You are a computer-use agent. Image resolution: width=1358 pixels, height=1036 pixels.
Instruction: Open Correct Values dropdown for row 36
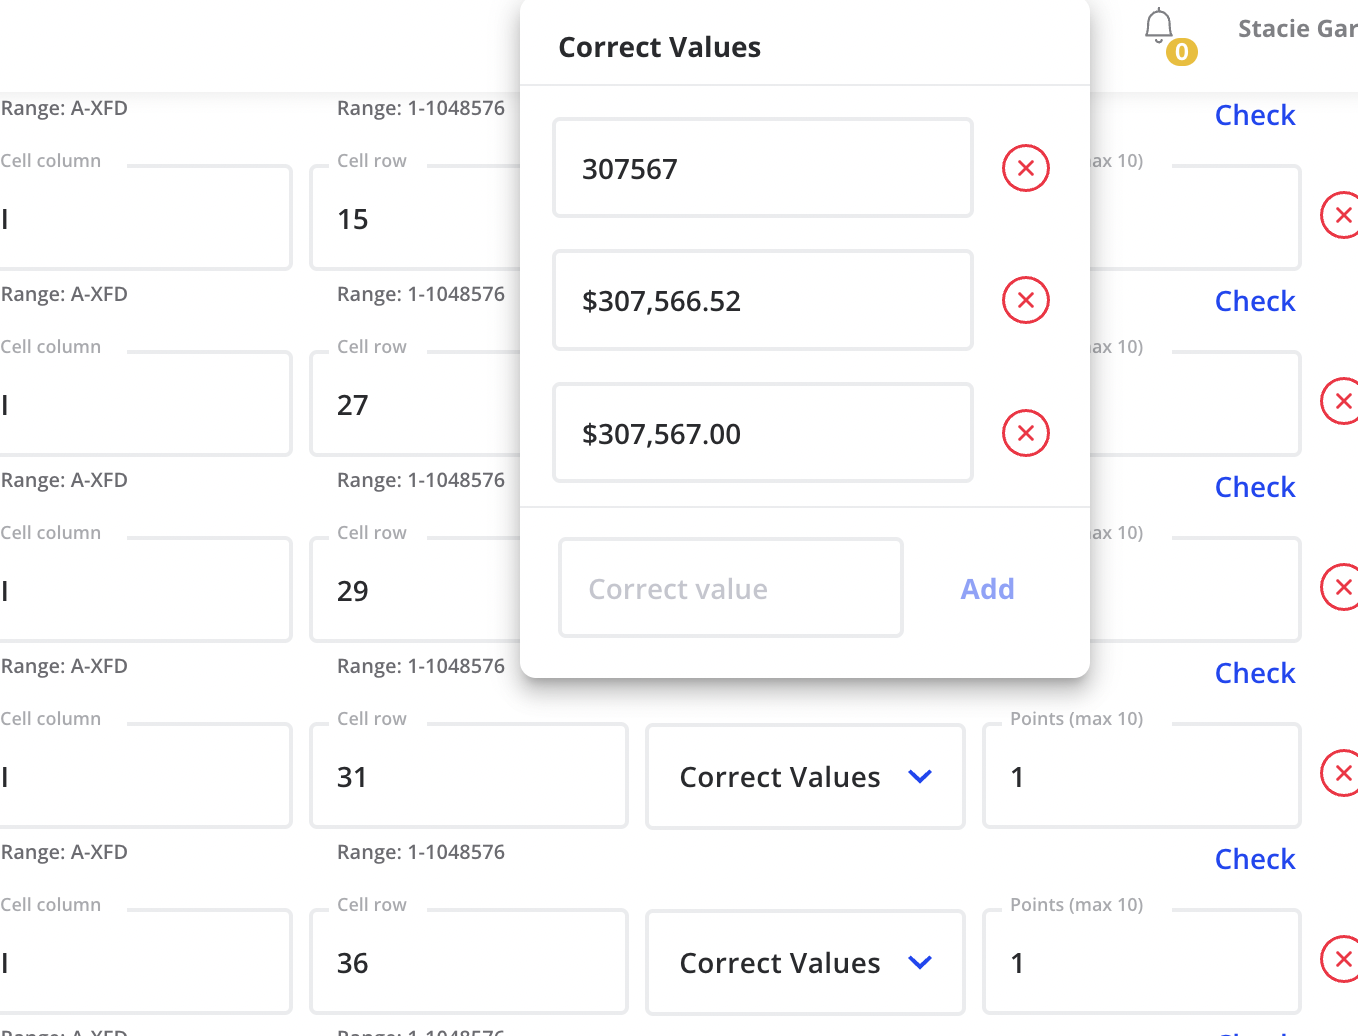tap(805, 963)
